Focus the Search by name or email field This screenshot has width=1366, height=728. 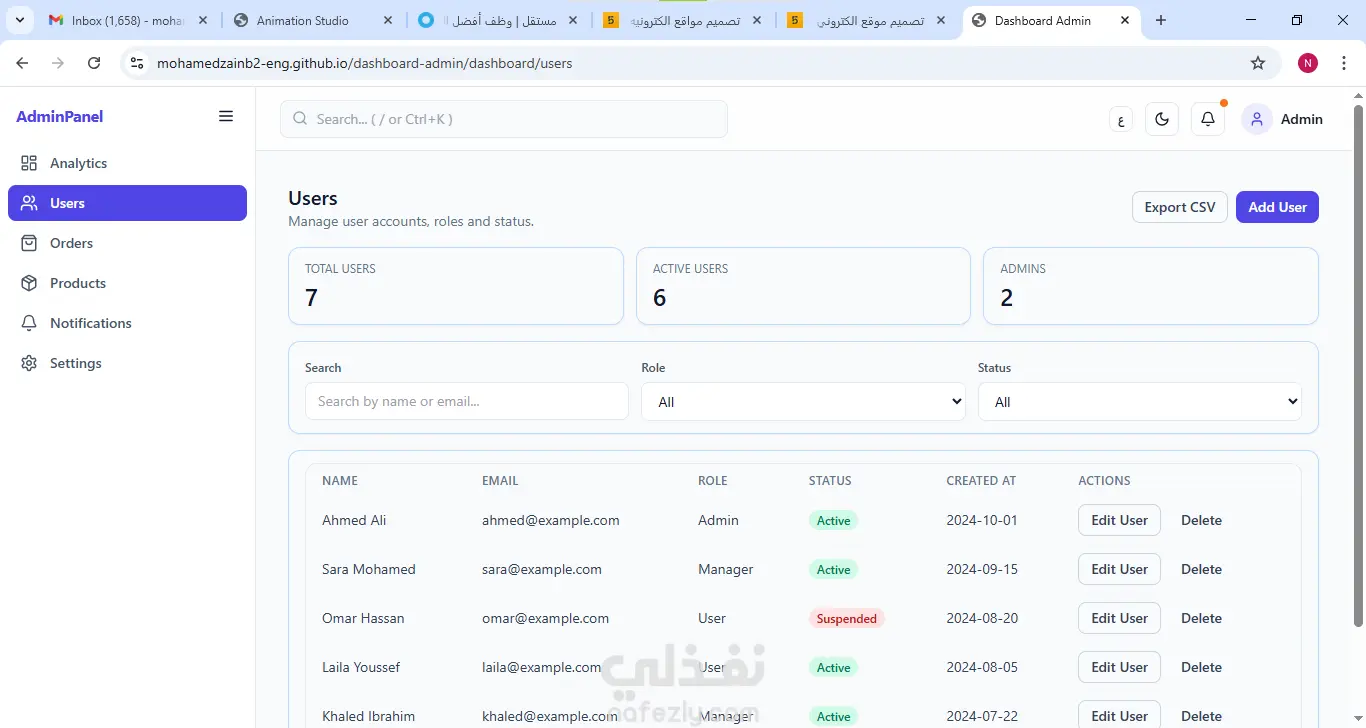(x=467, y=401)
